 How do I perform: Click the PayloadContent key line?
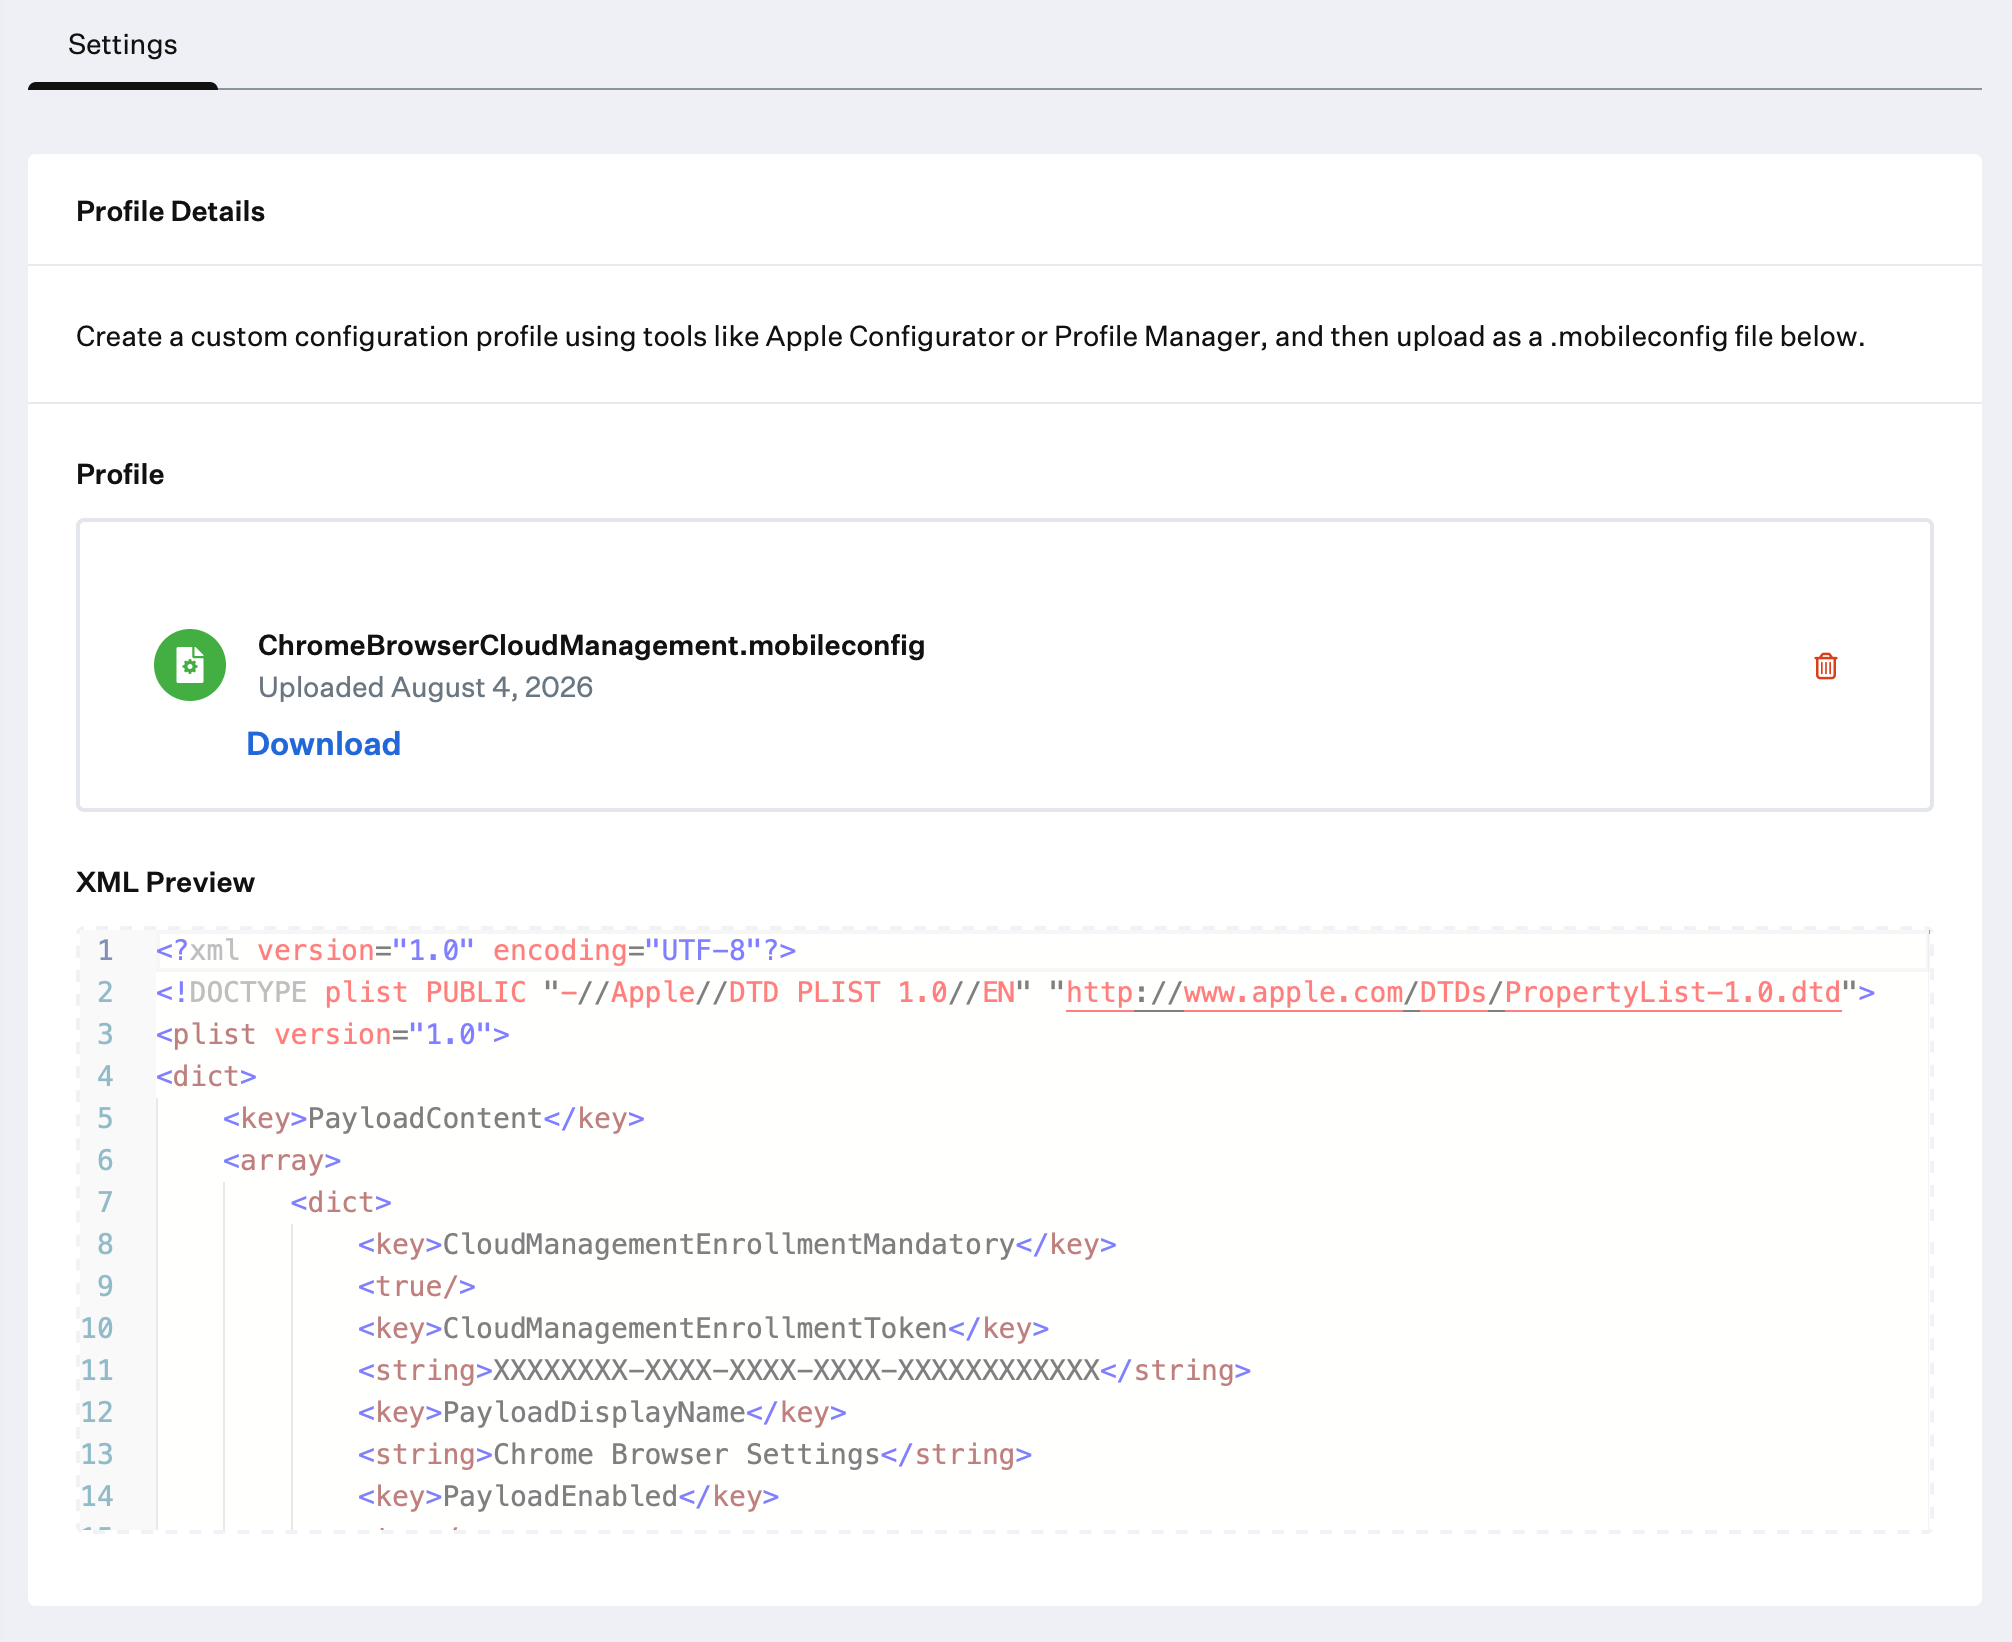pyautogui.click(x=434, y=1119)
